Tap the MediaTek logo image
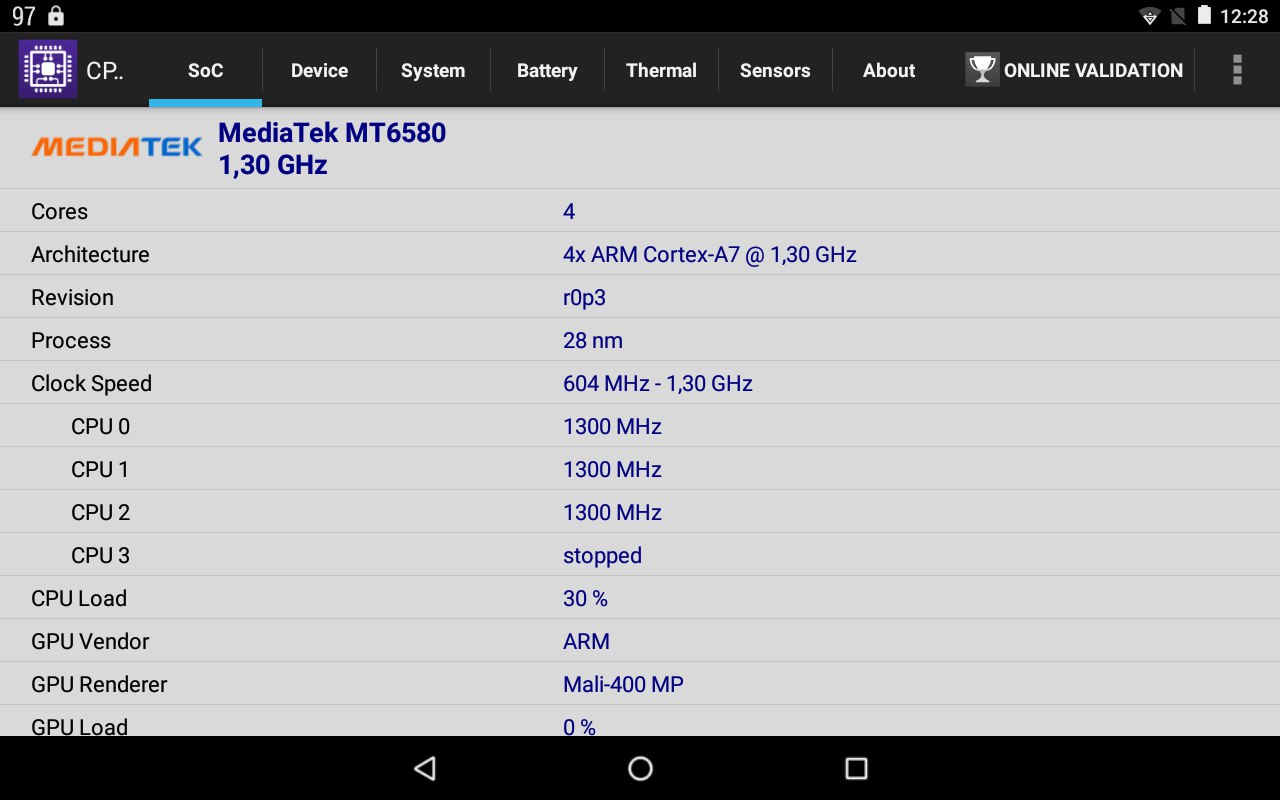1280x800 pixels. 116,148
